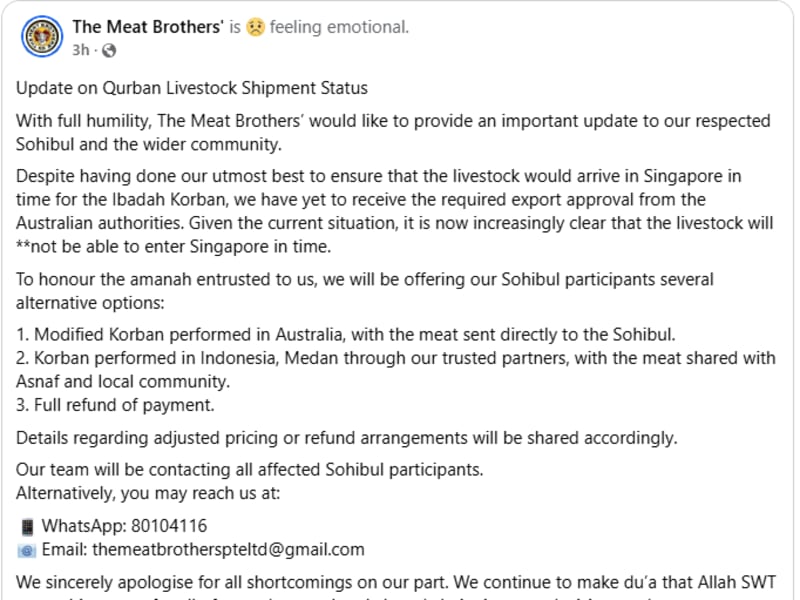The height and width of the screenshot is (600, 800).
Task: Click the 'To honour the amanah' paragraph
Action: 365,291
